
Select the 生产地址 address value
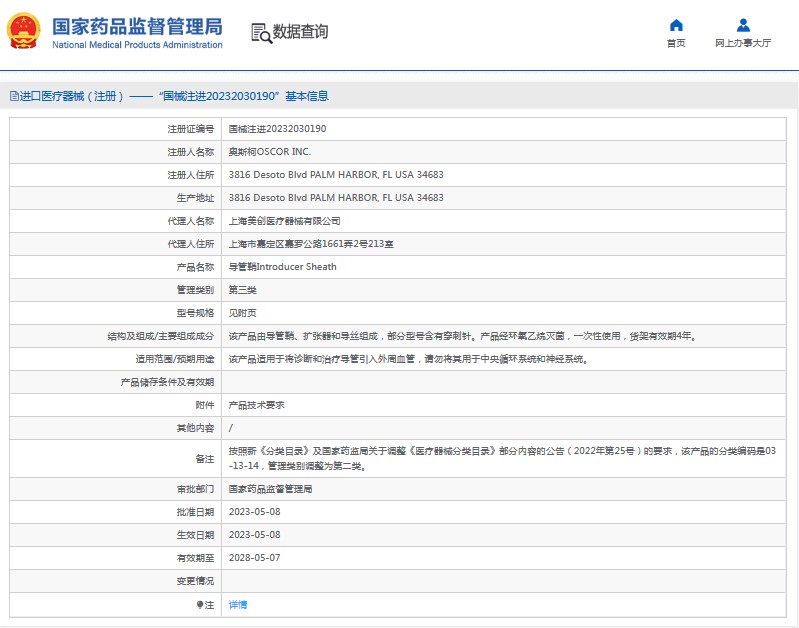[x=336, y=198]
